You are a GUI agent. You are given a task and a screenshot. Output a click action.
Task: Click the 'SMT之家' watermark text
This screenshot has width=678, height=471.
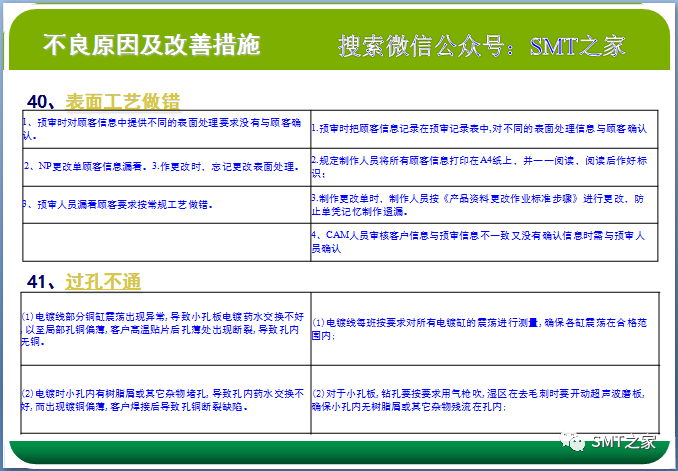619,439
